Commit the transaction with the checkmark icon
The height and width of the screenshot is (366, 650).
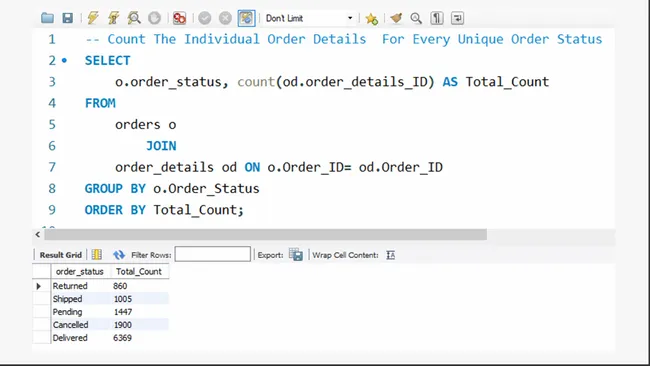204,18
